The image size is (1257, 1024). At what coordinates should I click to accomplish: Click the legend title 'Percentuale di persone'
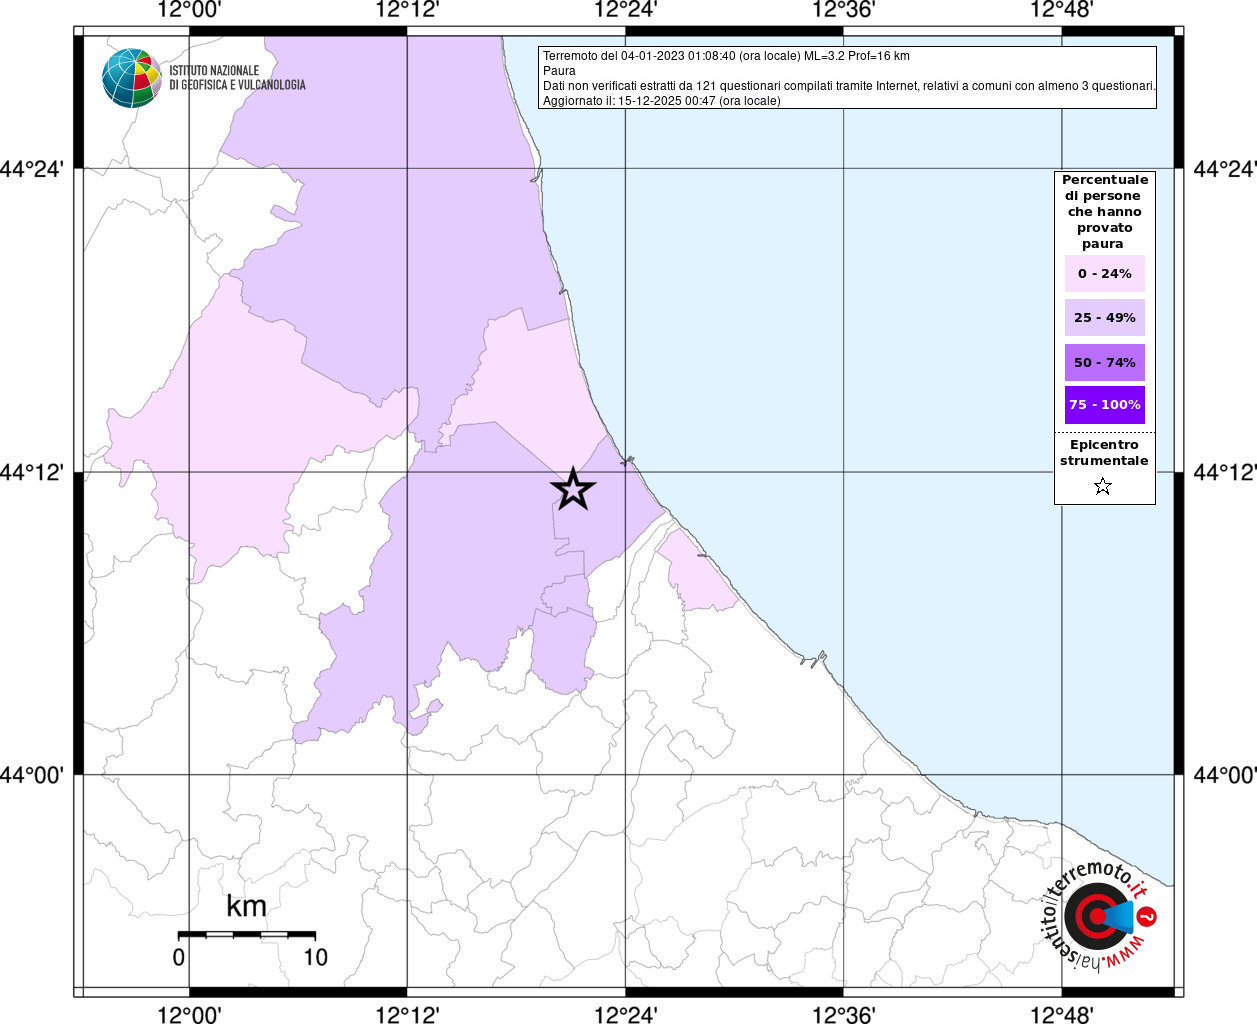(1105, 211)
